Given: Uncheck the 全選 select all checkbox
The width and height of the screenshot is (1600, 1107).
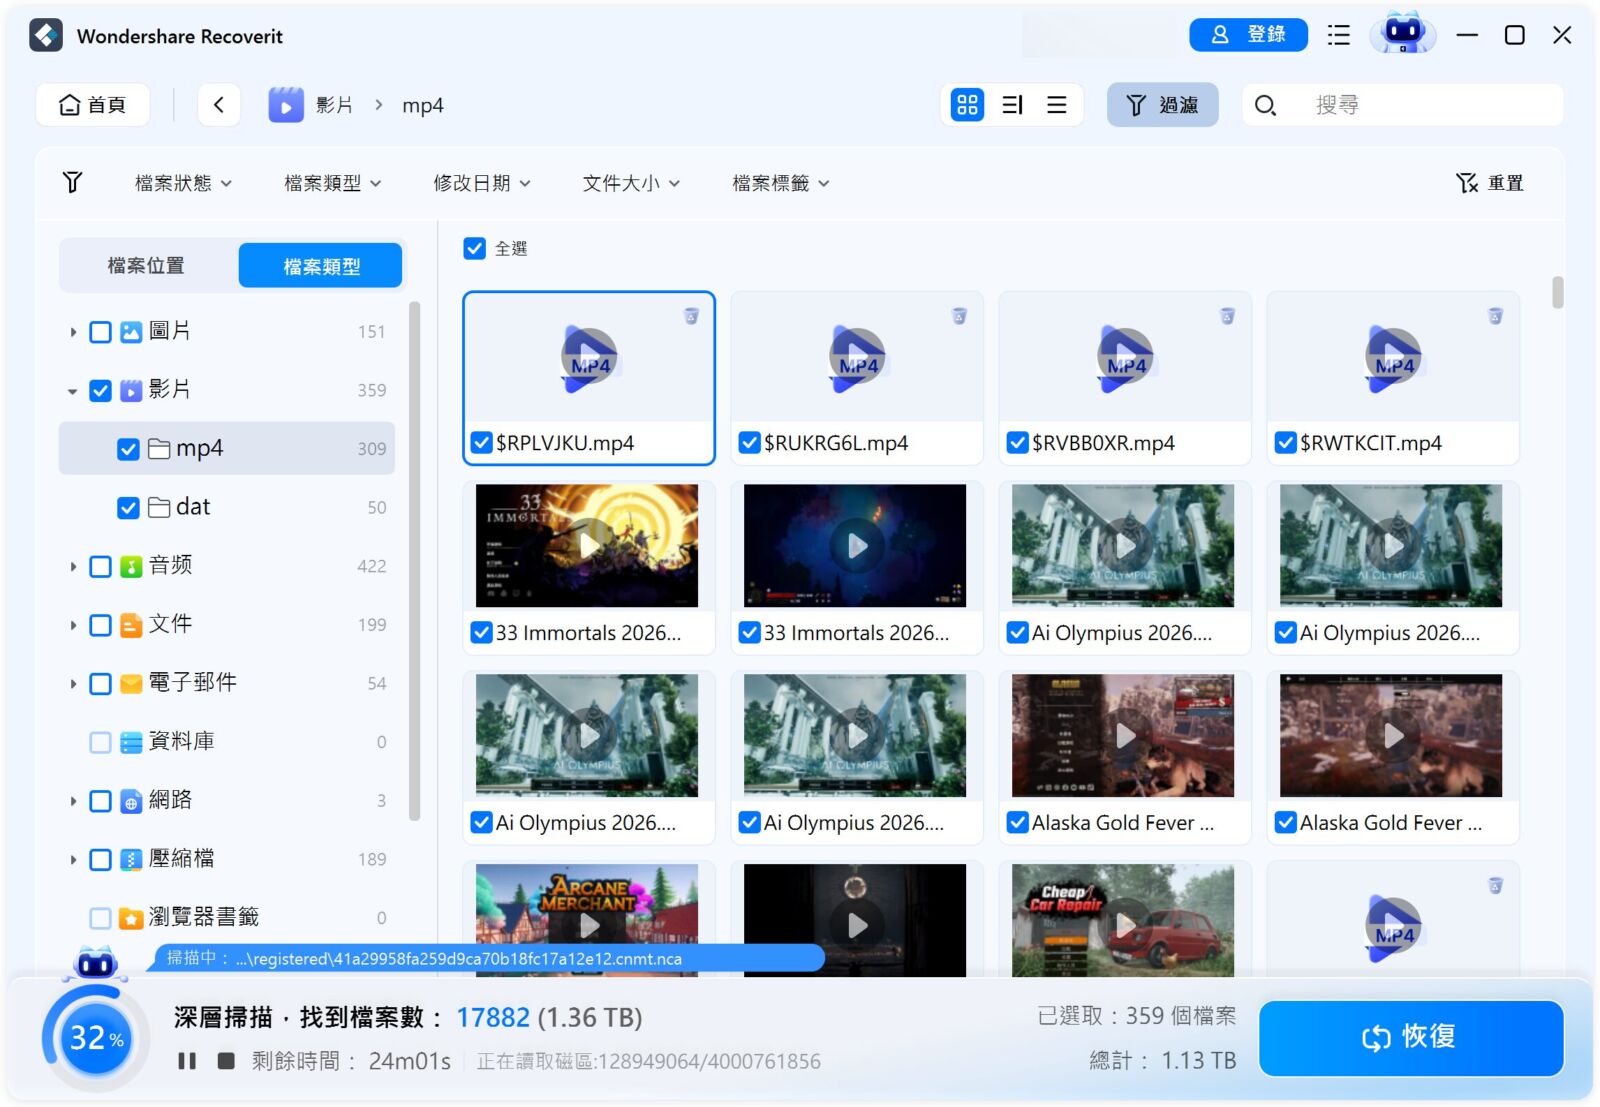Looking at the screenshot, I should coord(475,248).
